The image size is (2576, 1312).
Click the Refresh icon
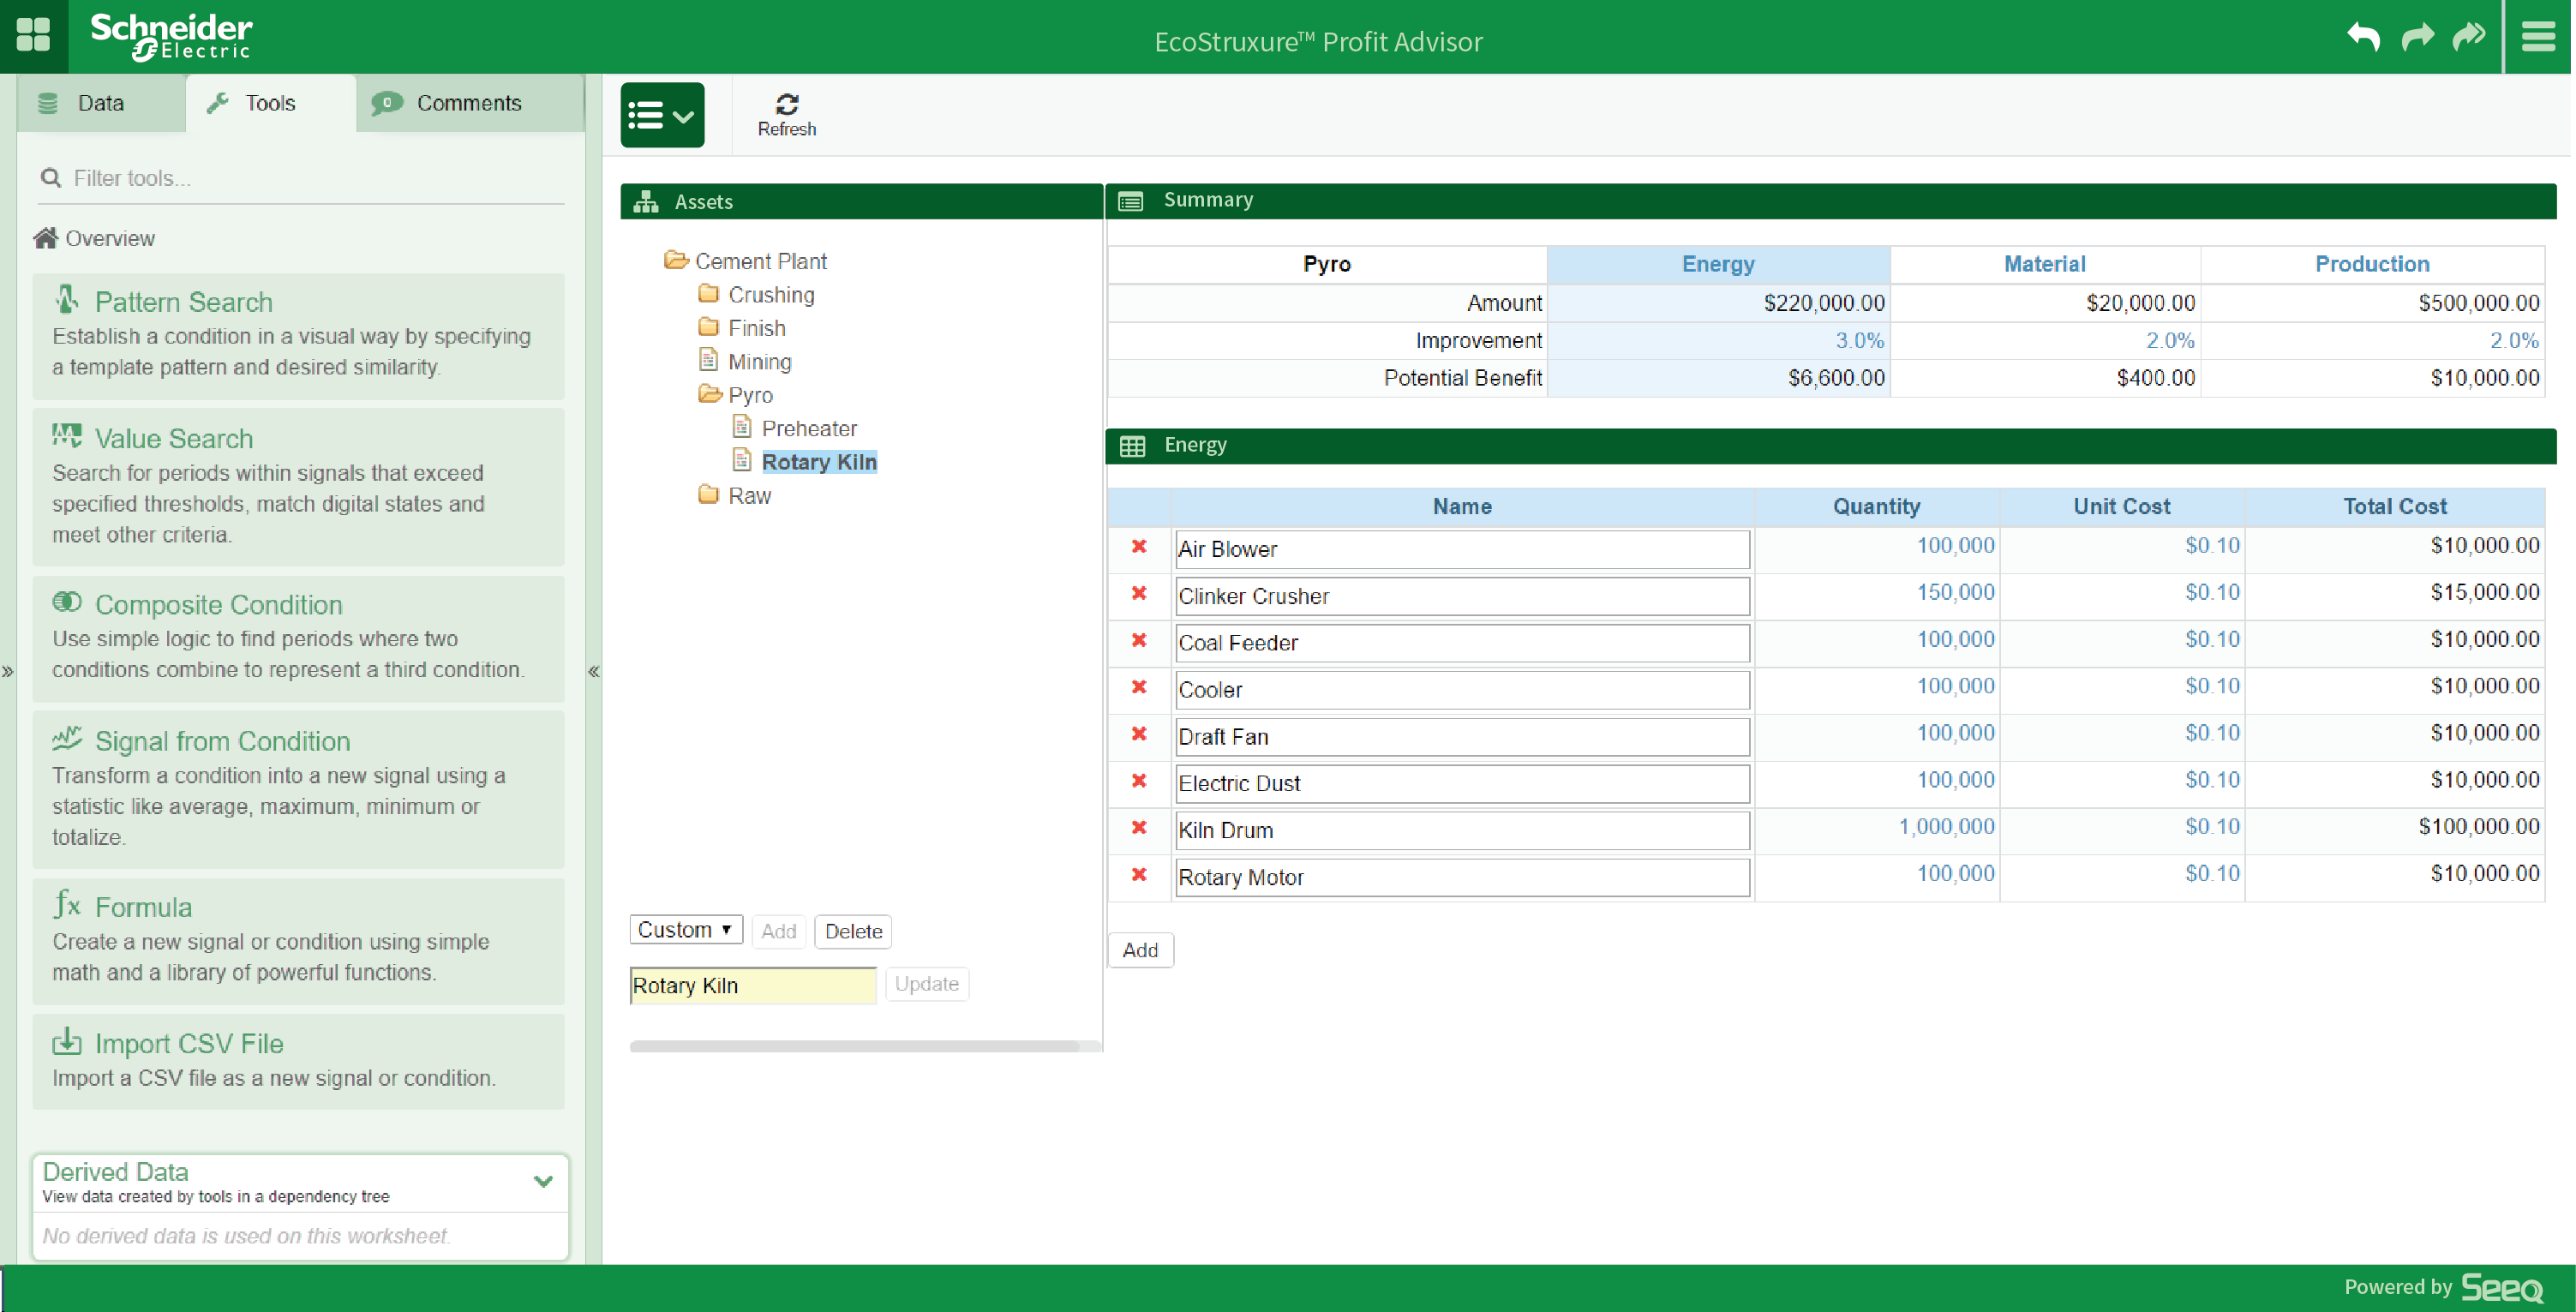coord(787,104)
